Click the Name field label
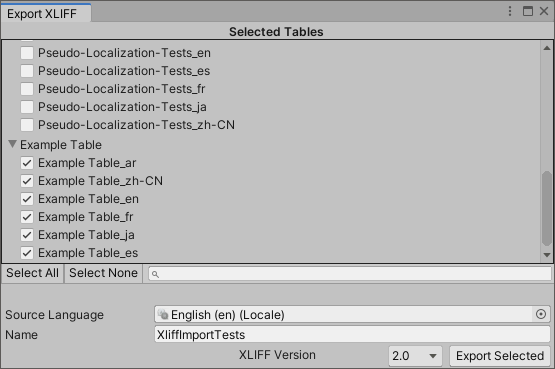This screenshot has height=369, width=555. click(x=22, y=335)
